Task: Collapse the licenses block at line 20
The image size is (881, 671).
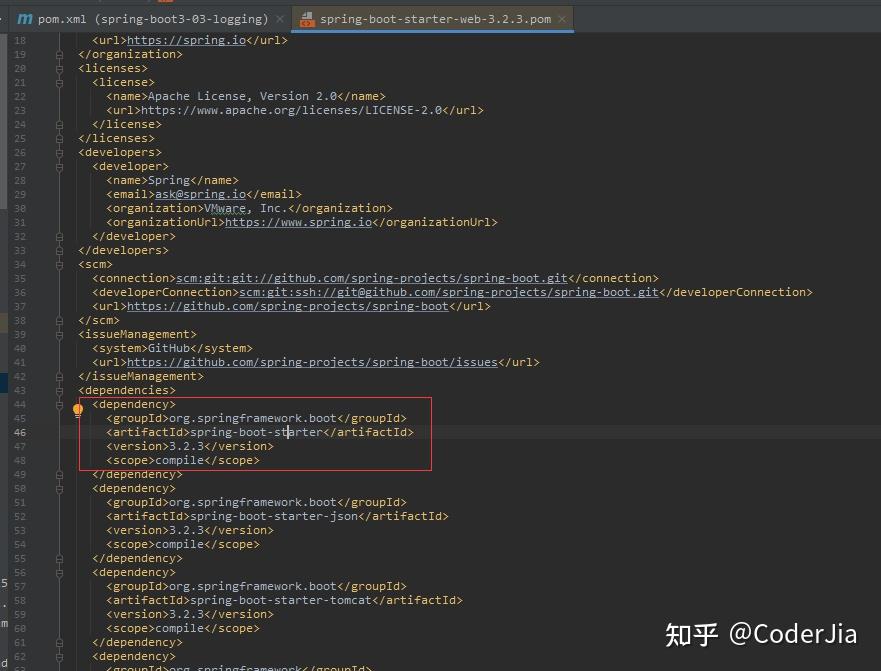Action: (60, 69)
